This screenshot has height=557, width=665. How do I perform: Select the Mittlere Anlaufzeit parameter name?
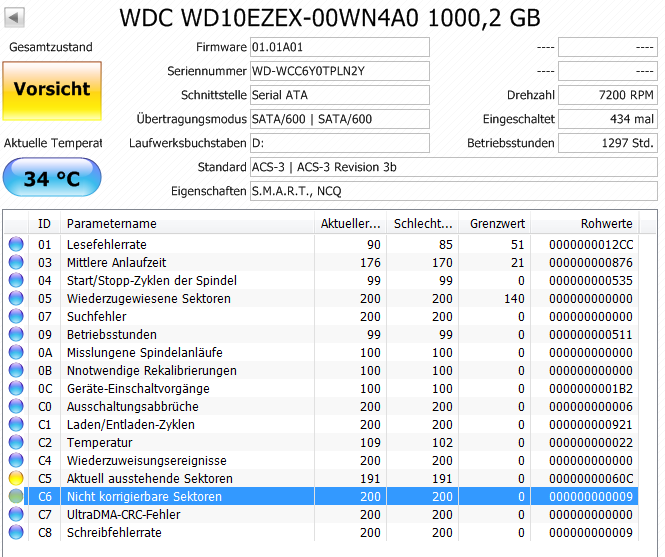tap(116, 263)
